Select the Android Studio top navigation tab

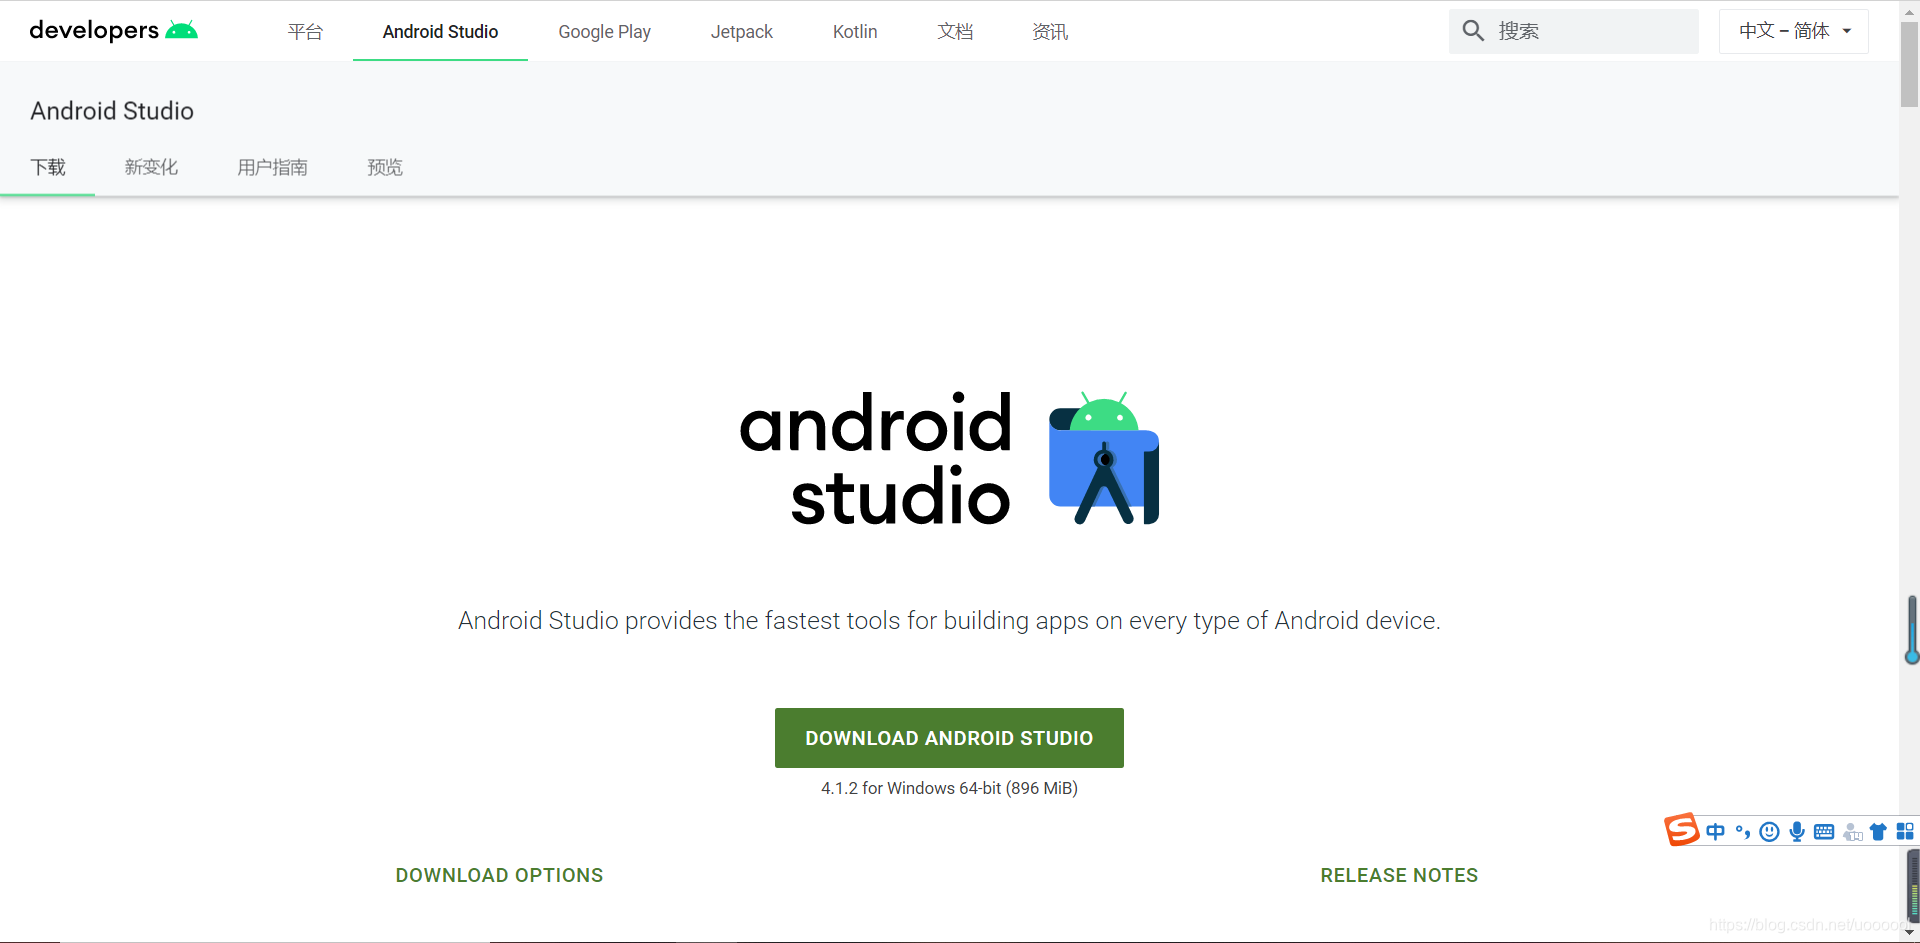tap(440, 31)
